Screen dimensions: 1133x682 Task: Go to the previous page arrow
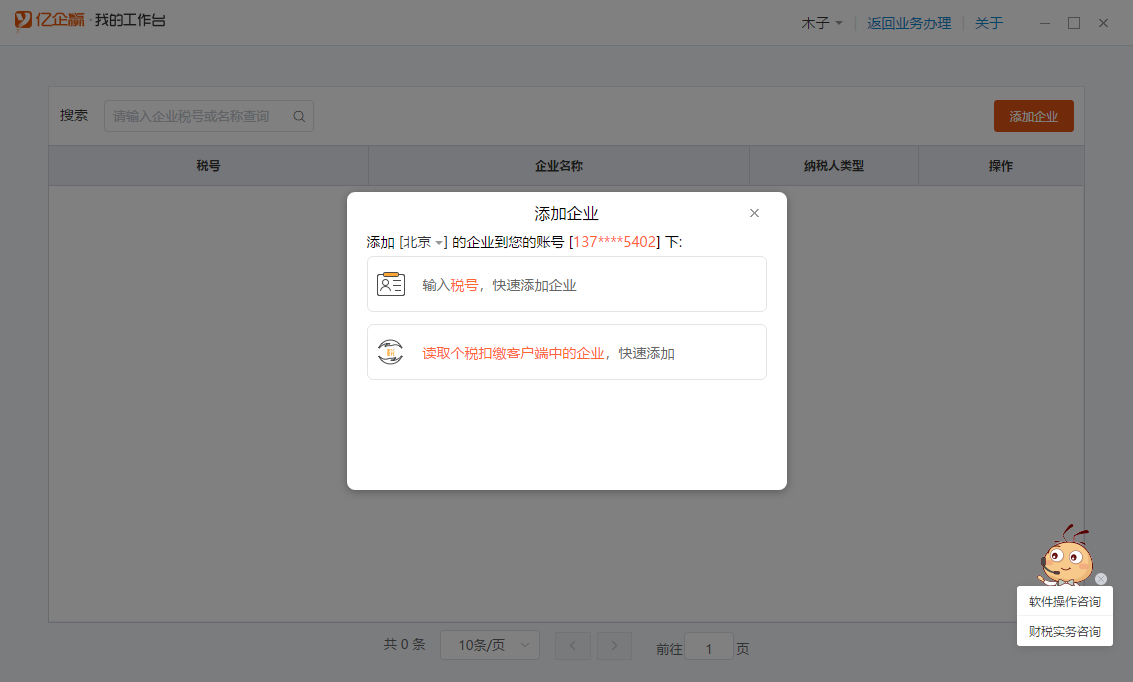click(572, 646)
